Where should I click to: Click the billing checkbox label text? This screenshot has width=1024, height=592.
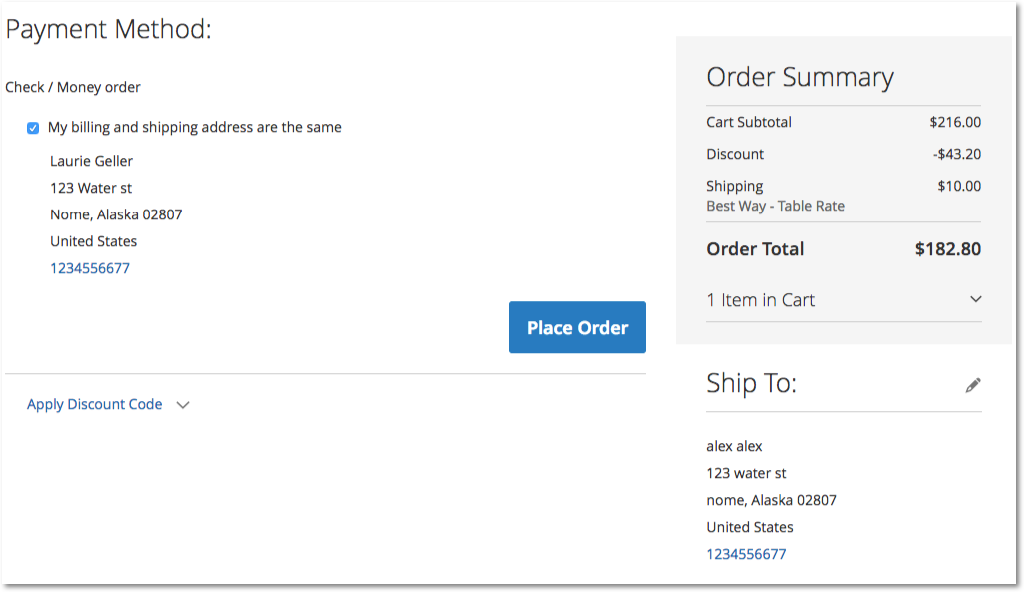[x=195, y=127]
